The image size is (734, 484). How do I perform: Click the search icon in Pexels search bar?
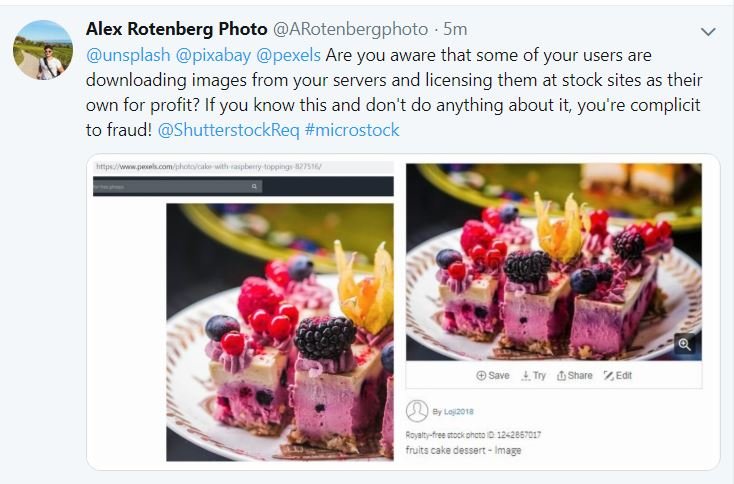coord(255,186)
